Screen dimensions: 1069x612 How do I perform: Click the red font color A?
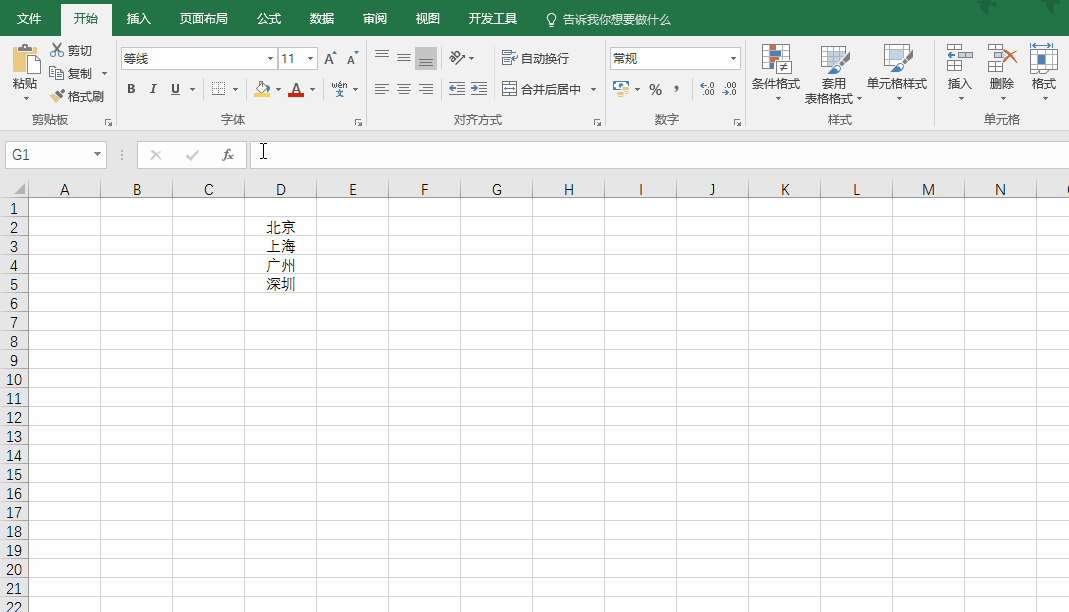pyautogui.click(x=296, y=89)
